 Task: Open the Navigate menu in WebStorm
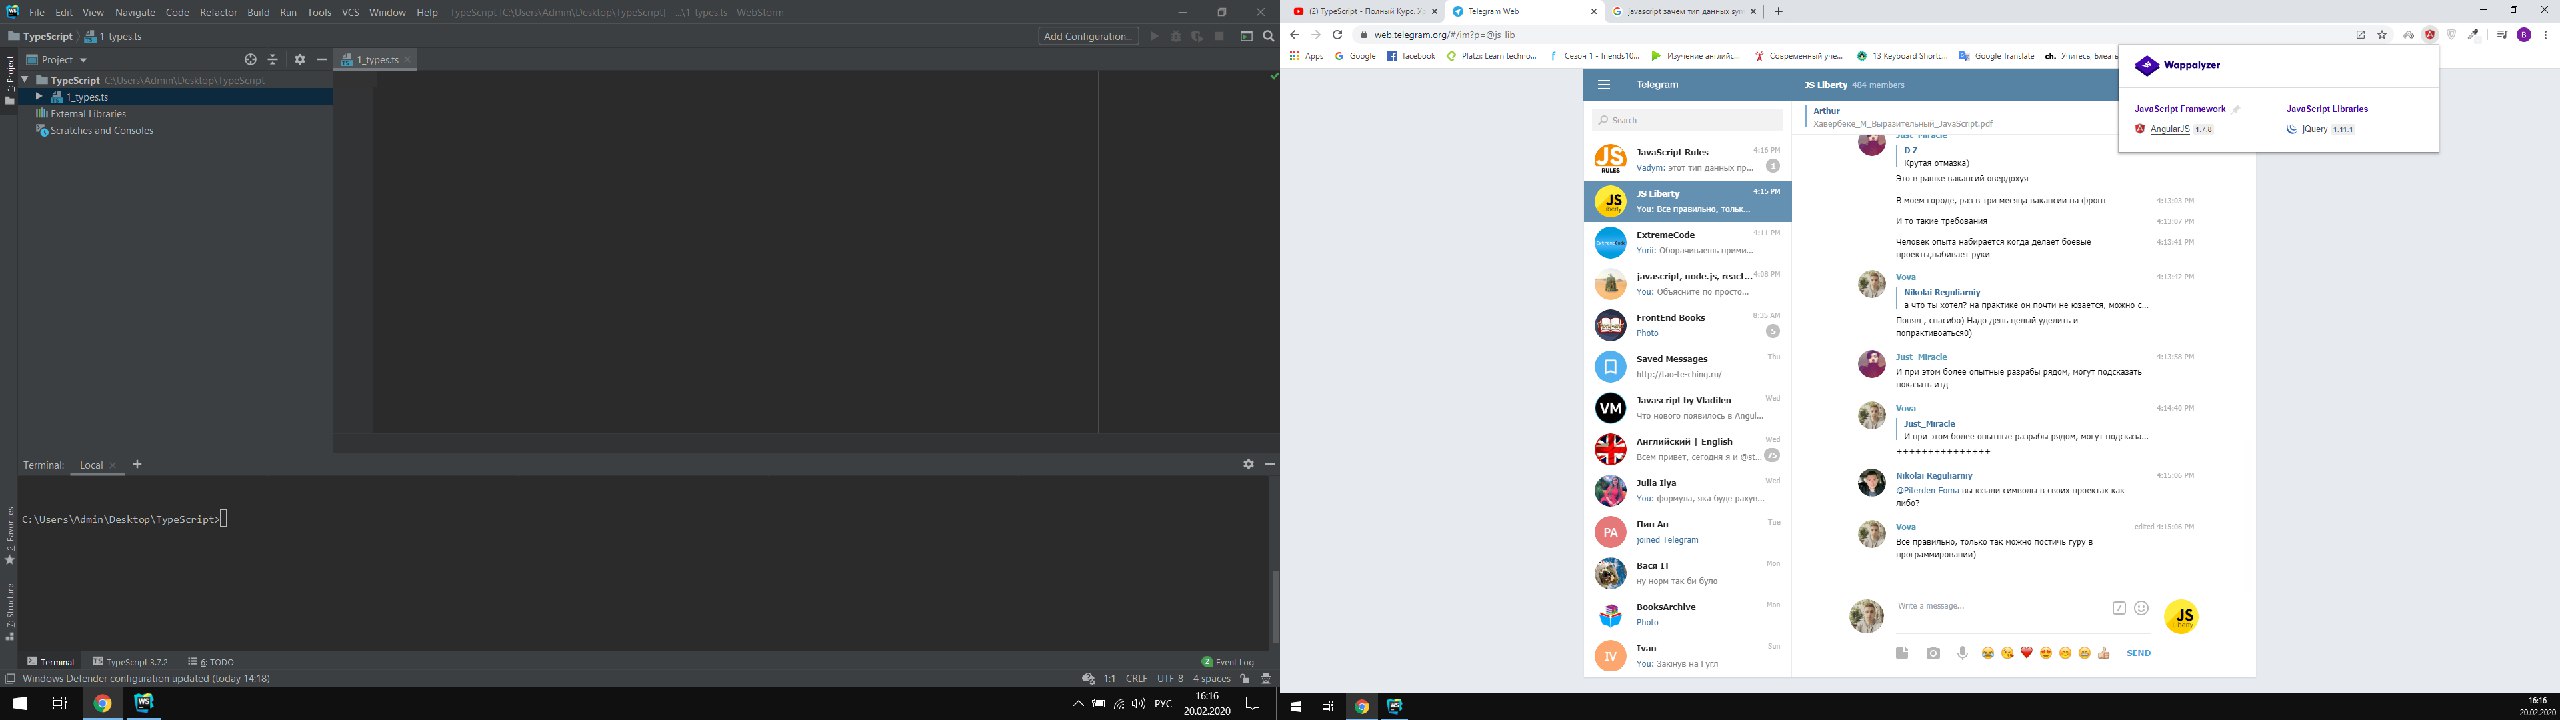coord(135,12)
